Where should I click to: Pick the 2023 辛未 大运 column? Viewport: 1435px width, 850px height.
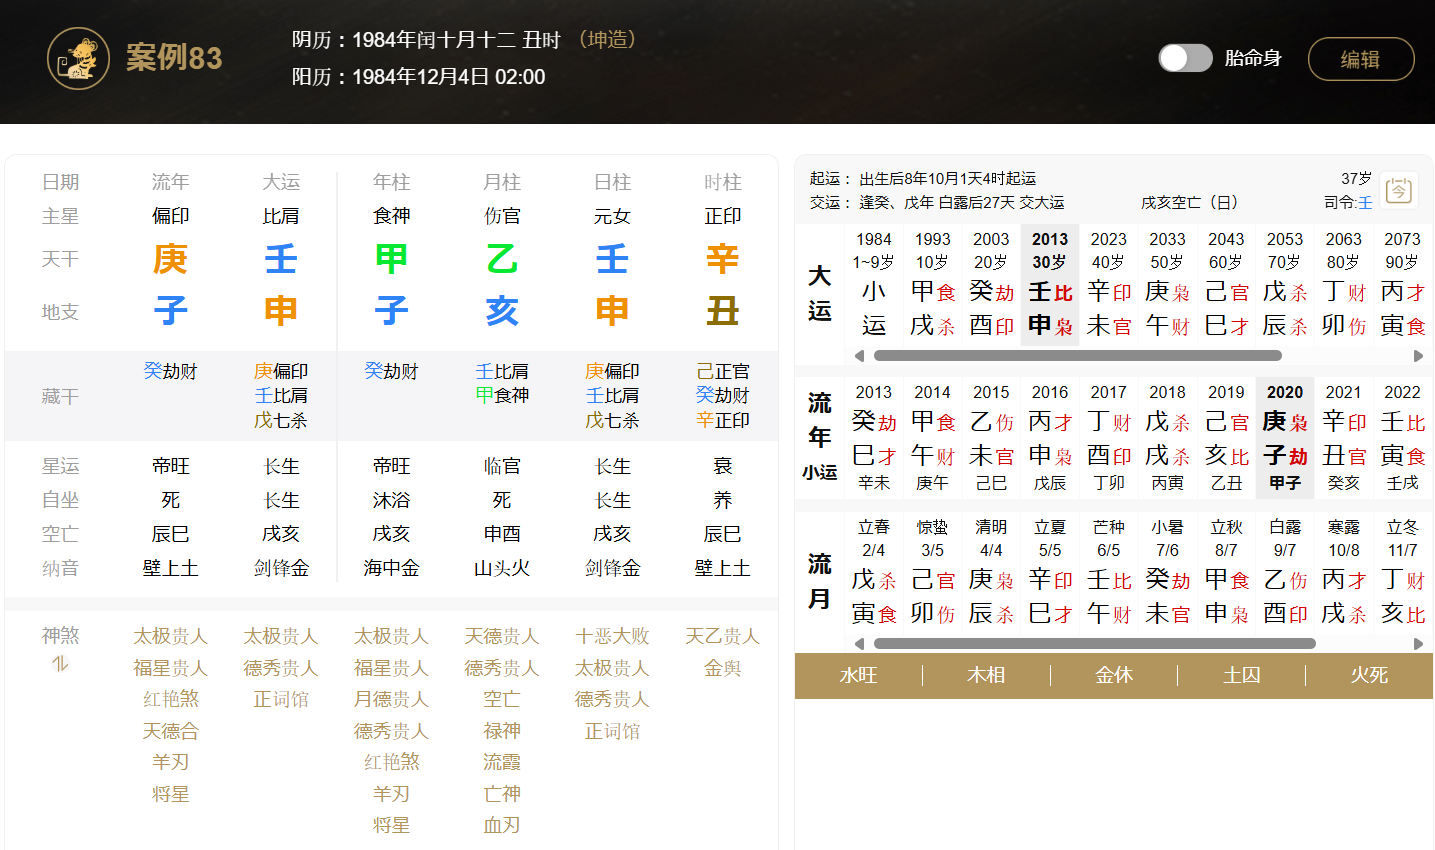tap(1109, 284)
